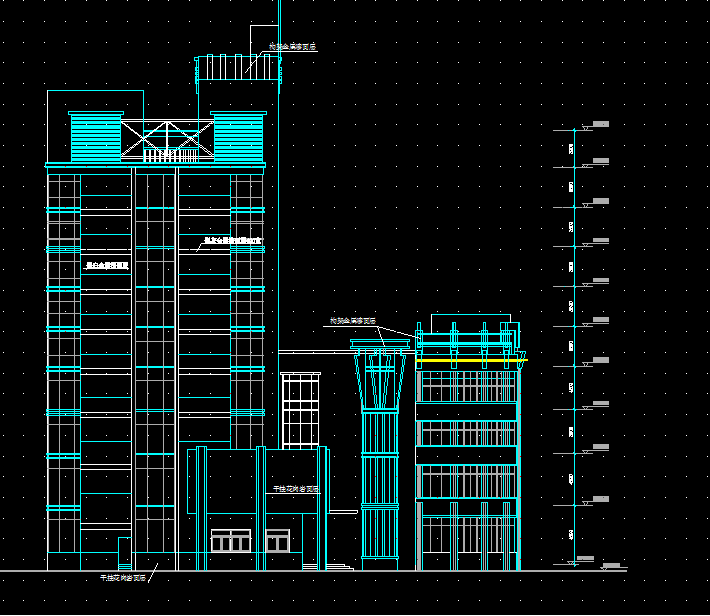Select the annotation text above the cylindrical tower

point(353,321)
